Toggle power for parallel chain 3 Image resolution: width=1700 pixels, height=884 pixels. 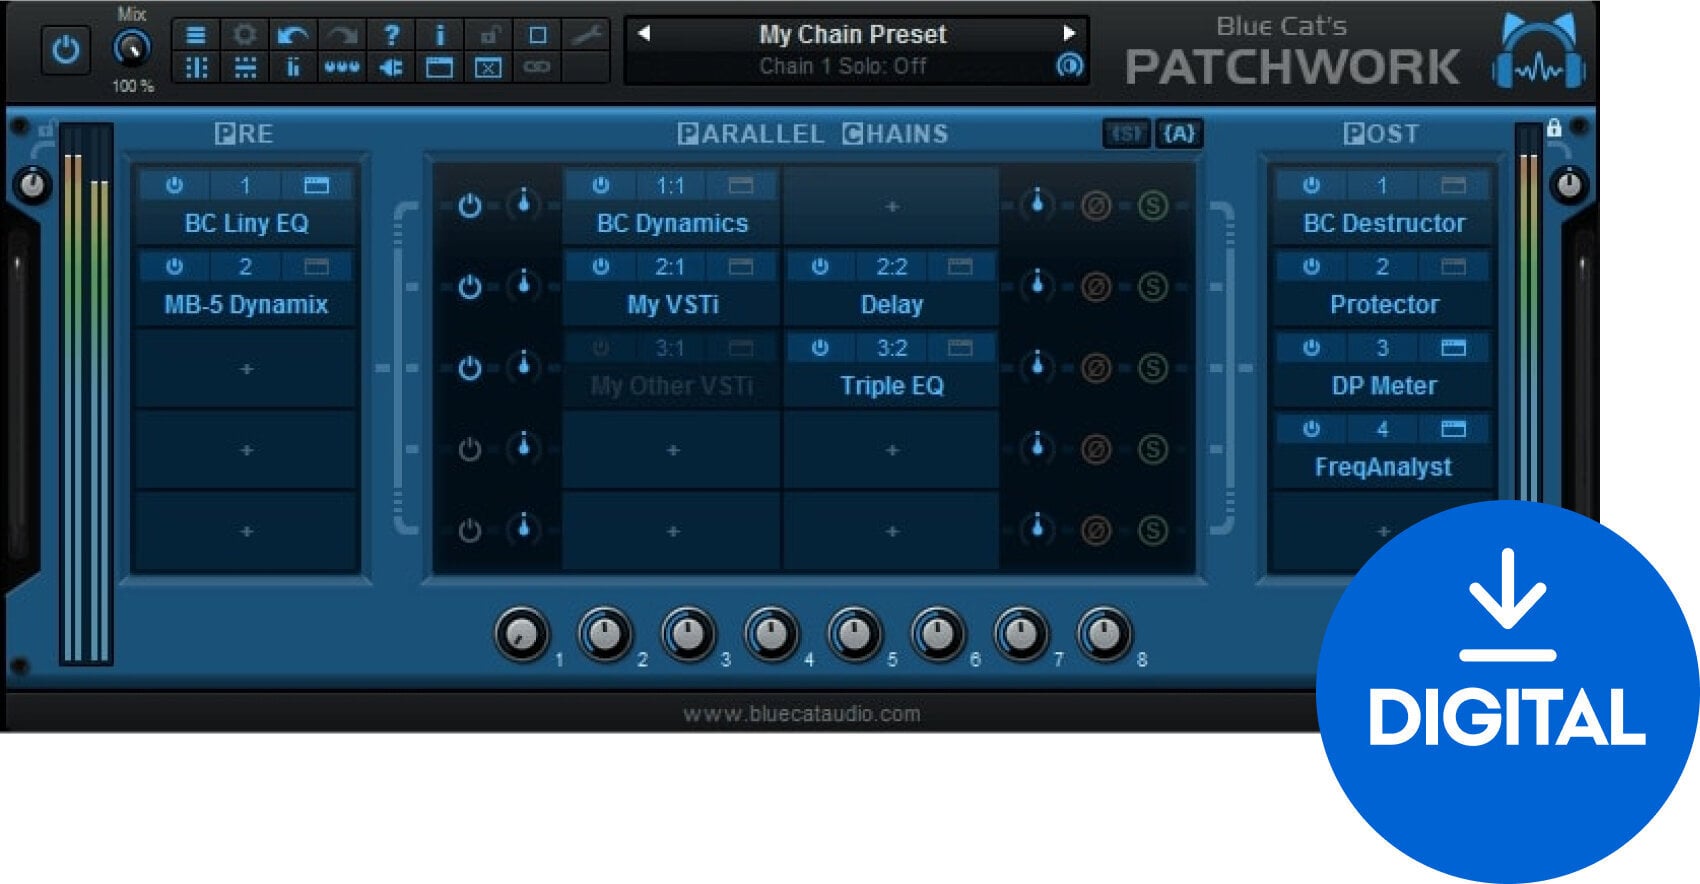[x=470, y=368]
